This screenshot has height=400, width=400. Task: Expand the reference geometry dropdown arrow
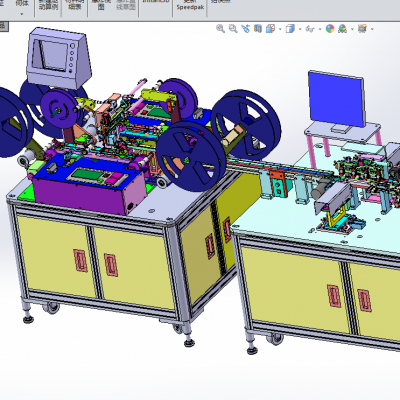click(x=22, y=14)
